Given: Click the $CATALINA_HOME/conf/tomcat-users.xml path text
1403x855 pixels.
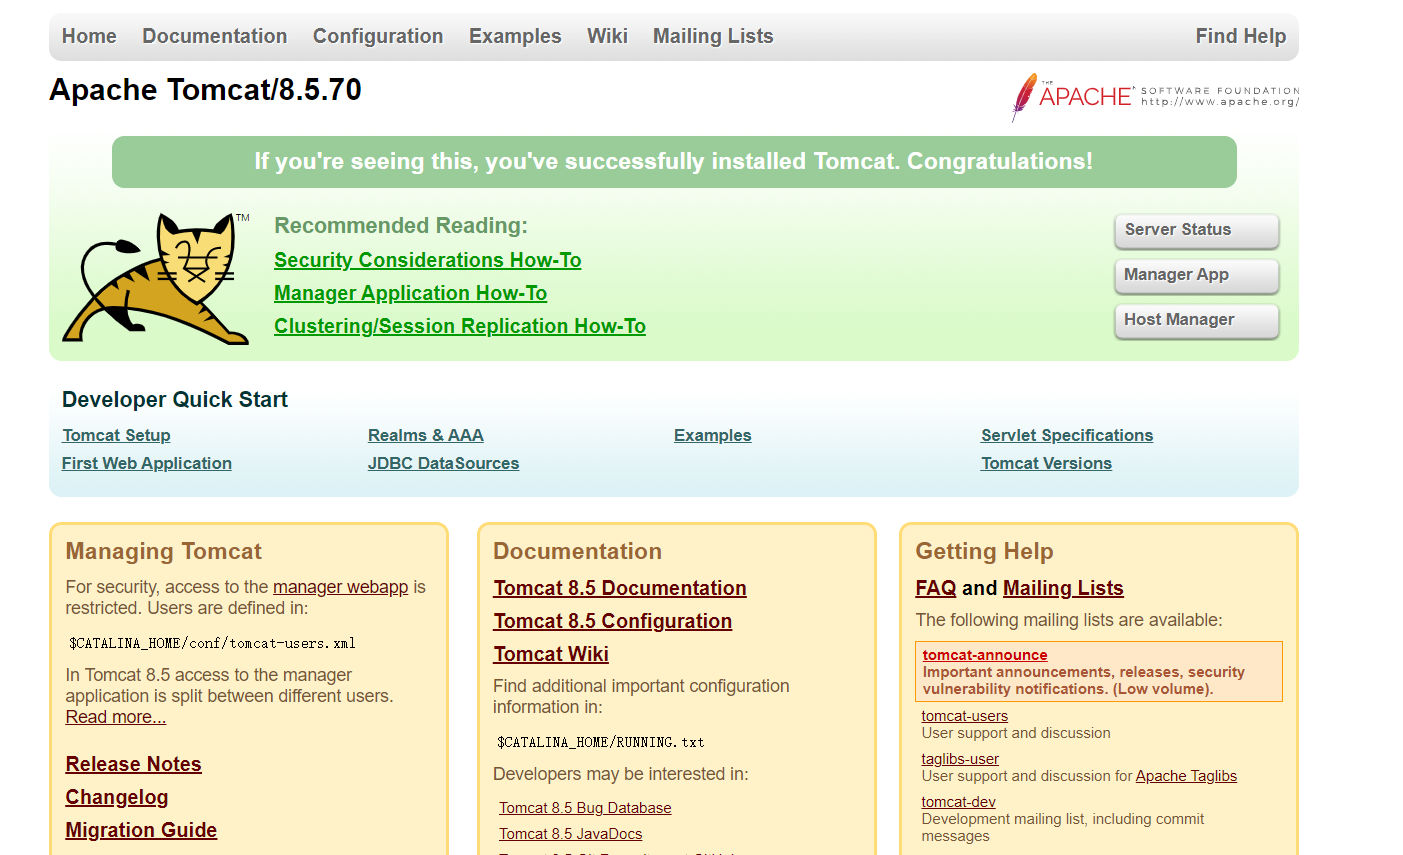Looking at the screenshot, I should point(212,643).
